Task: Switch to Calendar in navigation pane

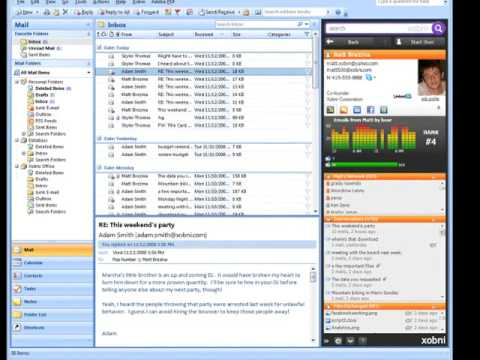Action: (x=53, y=263)
